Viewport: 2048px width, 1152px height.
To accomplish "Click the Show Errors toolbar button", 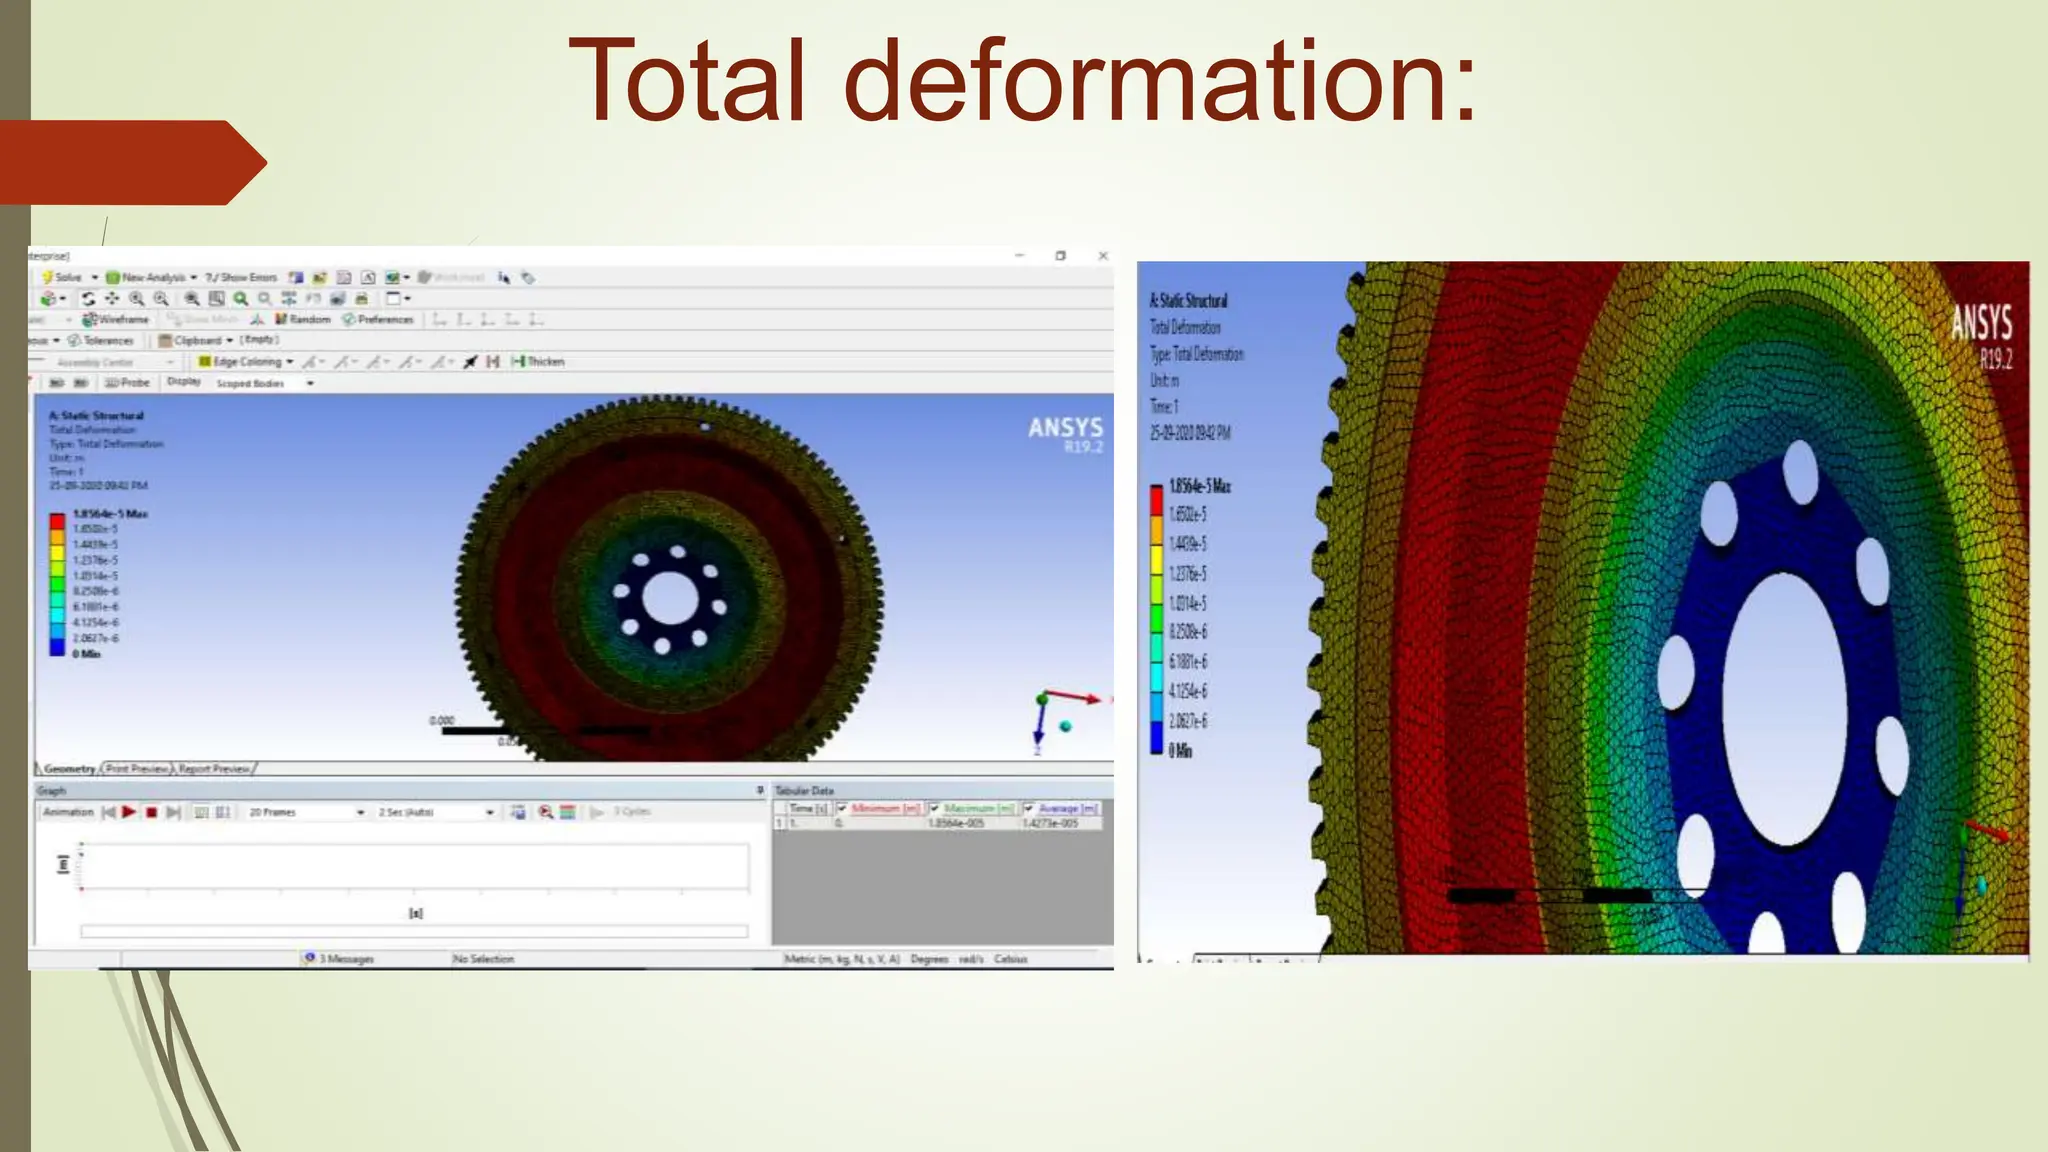I will [x=241, y=277].
